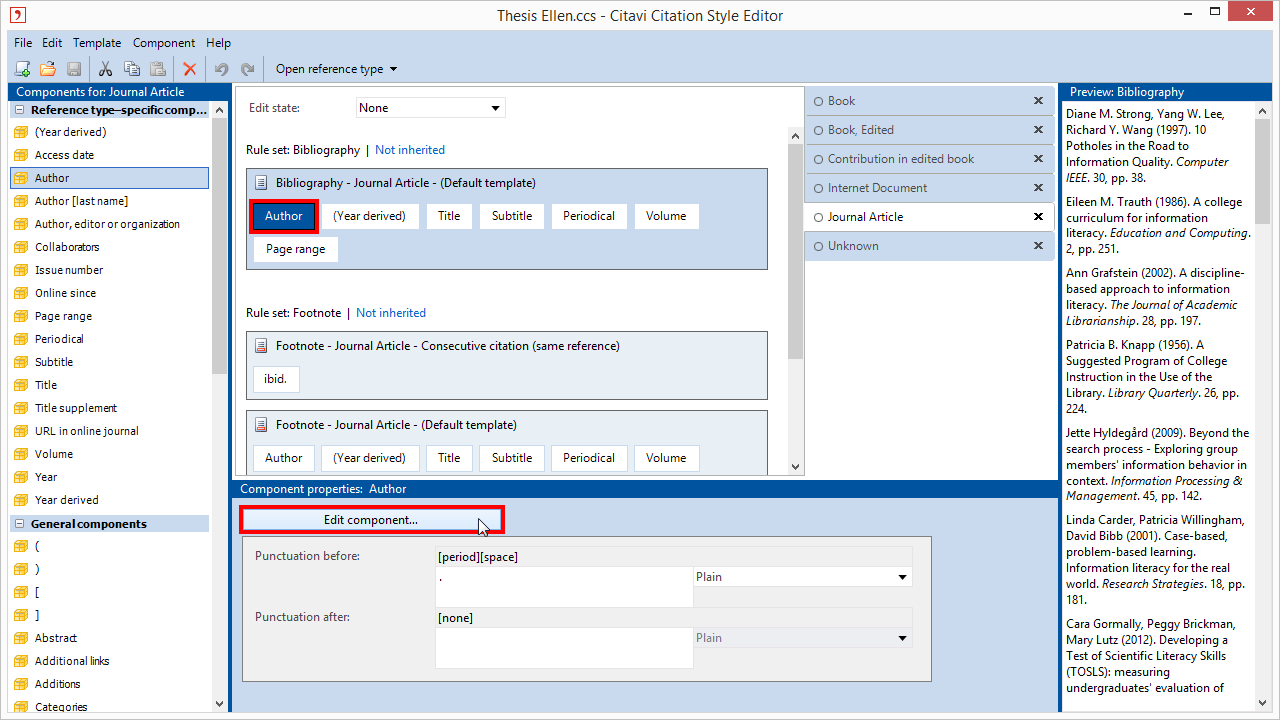Click the Footnote Consecutive citation template icon

point(261,346)
